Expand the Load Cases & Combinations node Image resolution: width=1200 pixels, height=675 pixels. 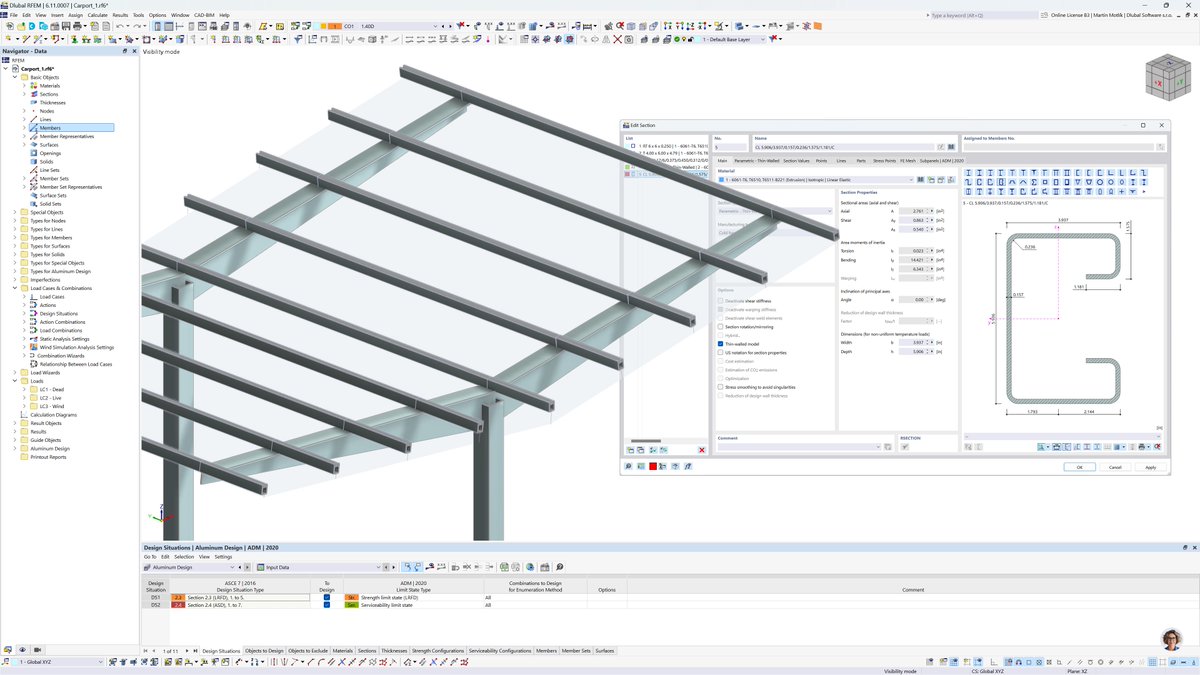[14, 288]
